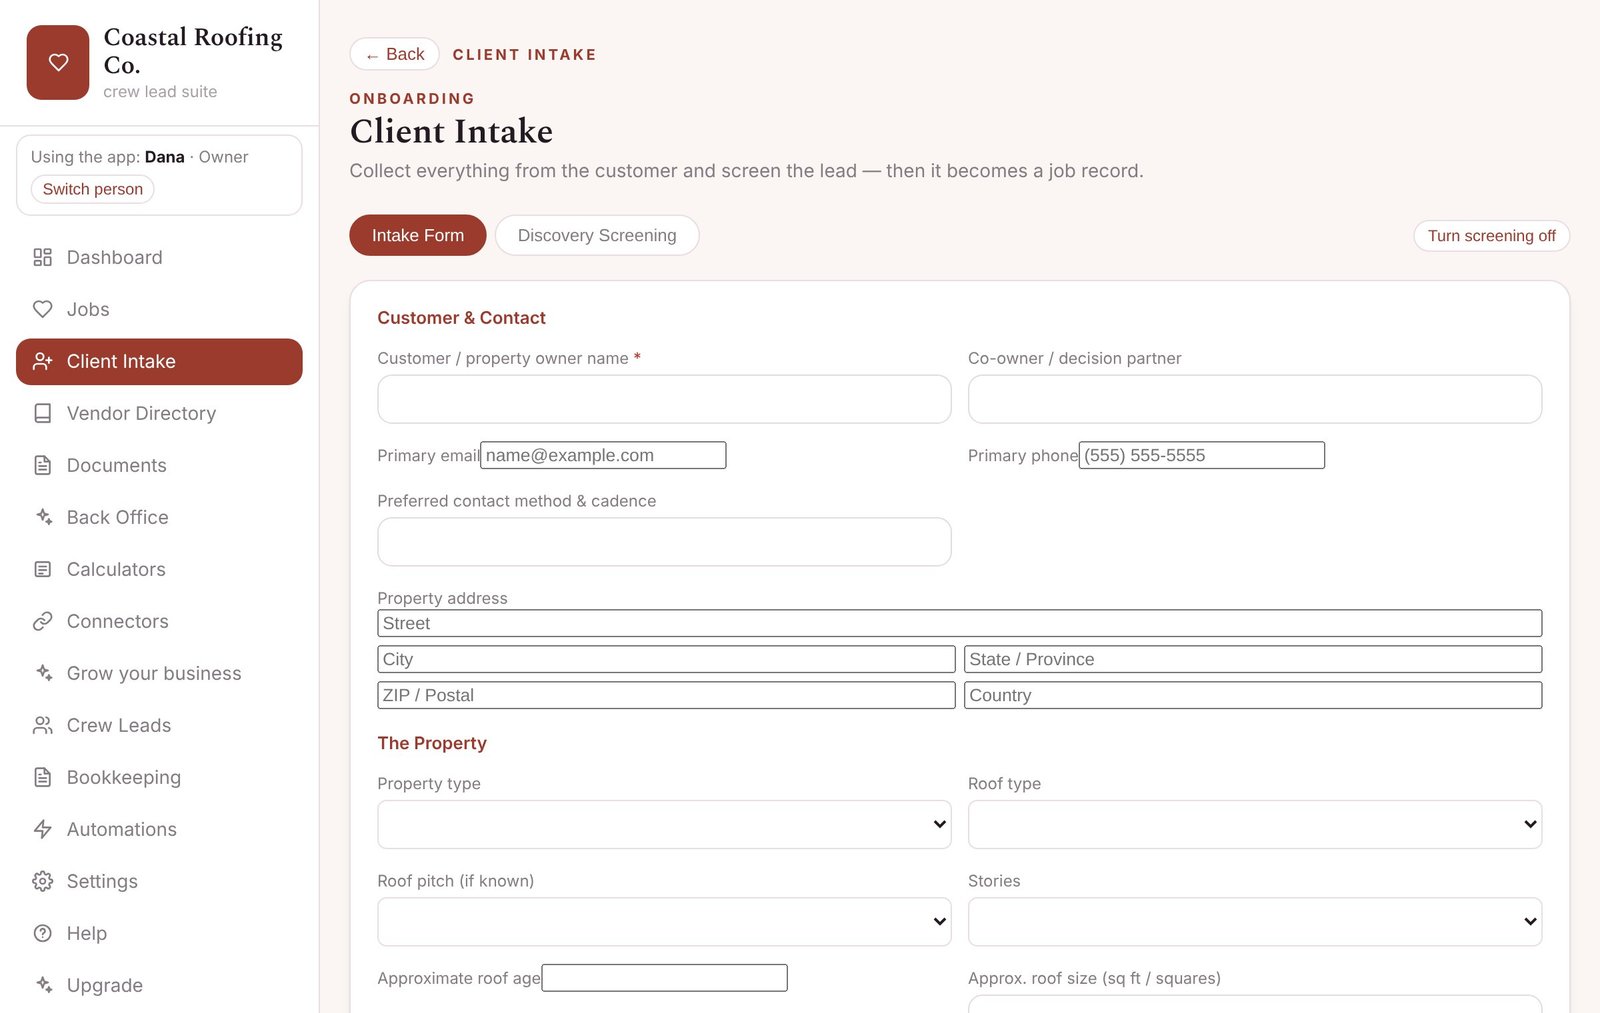
Task: Expand the Roof pitch dropdown
Action: (664, 921)
